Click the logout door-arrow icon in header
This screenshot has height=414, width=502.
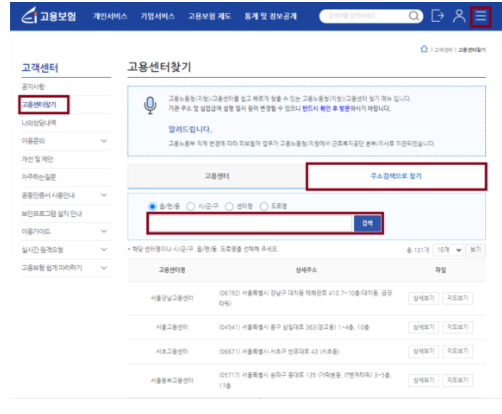437,16
